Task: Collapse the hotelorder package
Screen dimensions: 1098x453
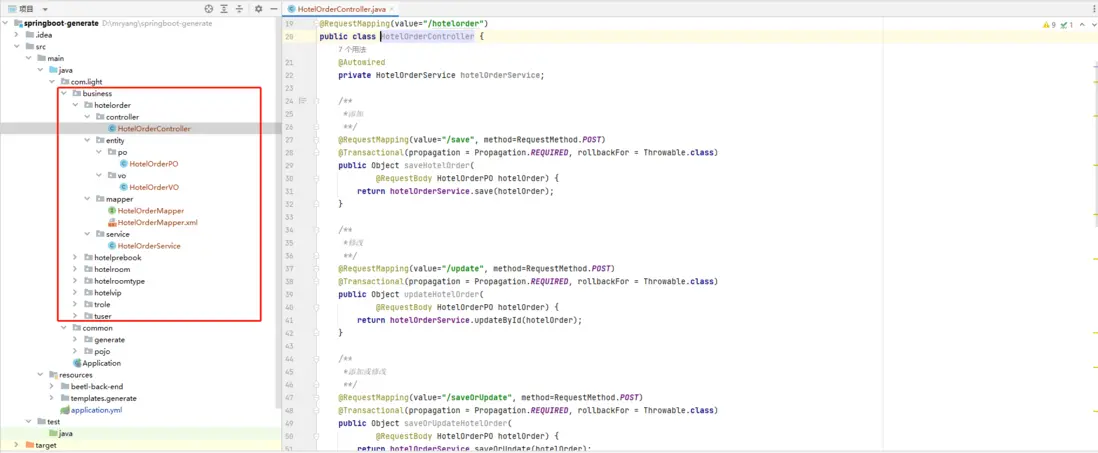Action: pos(76,106)
